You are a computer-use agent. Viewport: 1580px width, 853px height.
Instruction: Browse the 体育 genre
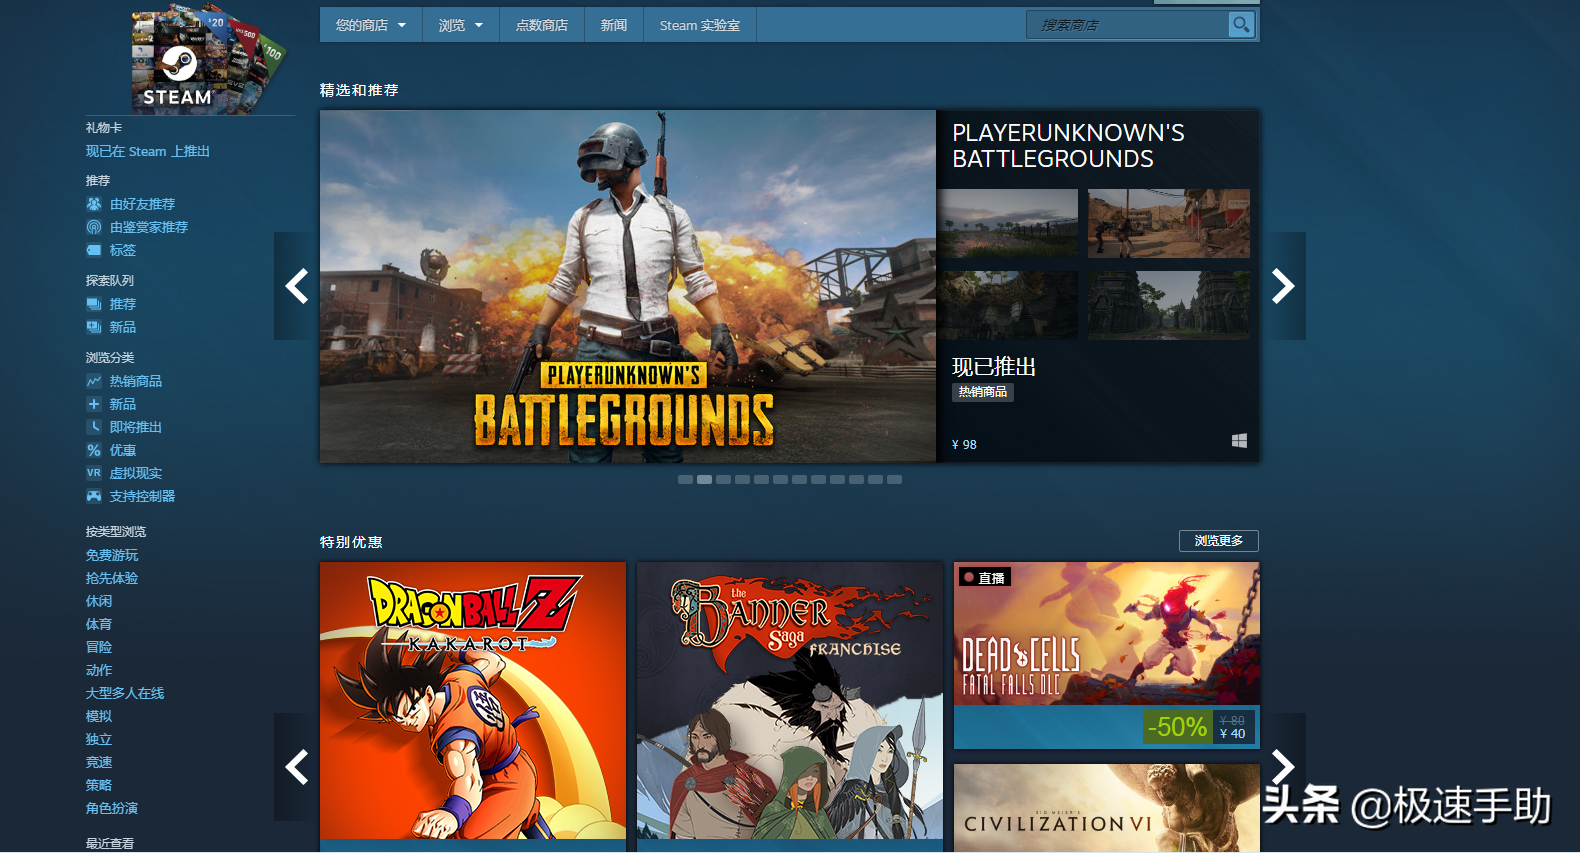click(99, 624)
